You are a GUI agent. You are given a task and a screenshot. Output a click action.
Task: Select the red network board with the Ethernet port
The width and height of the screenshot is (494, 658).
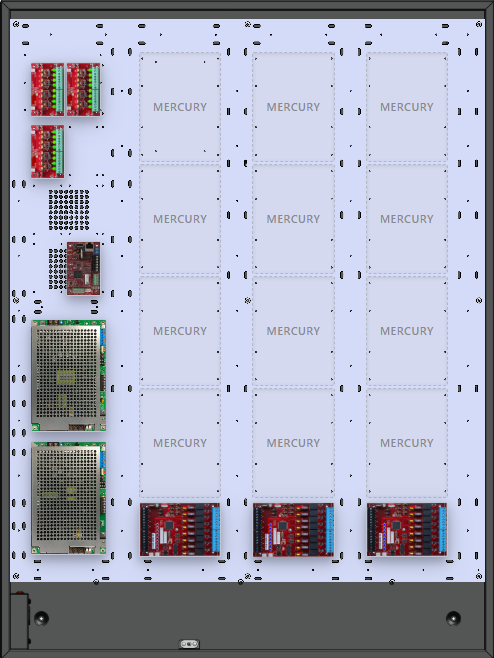[84, 269]
